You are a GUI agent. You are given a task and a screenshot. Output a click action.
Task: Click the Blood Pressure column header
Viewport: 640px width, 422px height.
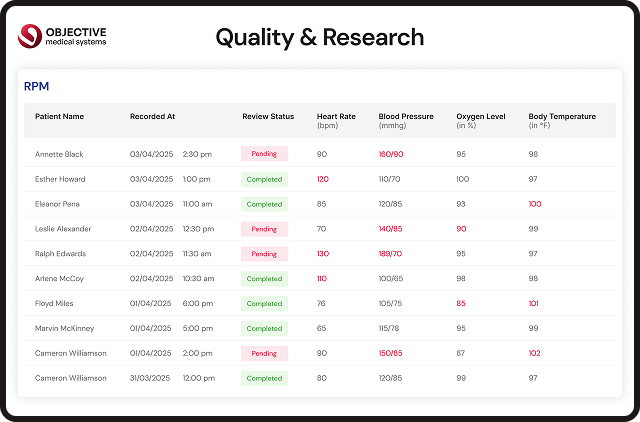click(406, 117)
